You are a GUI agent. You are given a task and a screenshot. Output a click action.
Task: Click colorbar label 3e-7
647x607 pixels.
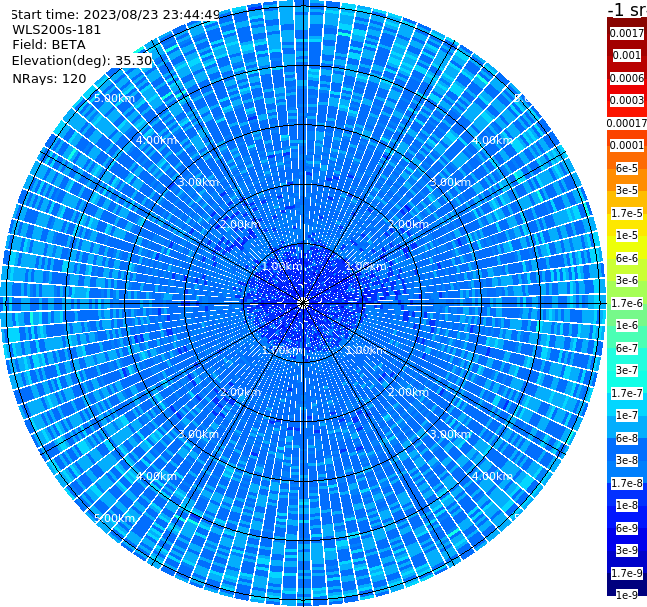pos(627,370)
